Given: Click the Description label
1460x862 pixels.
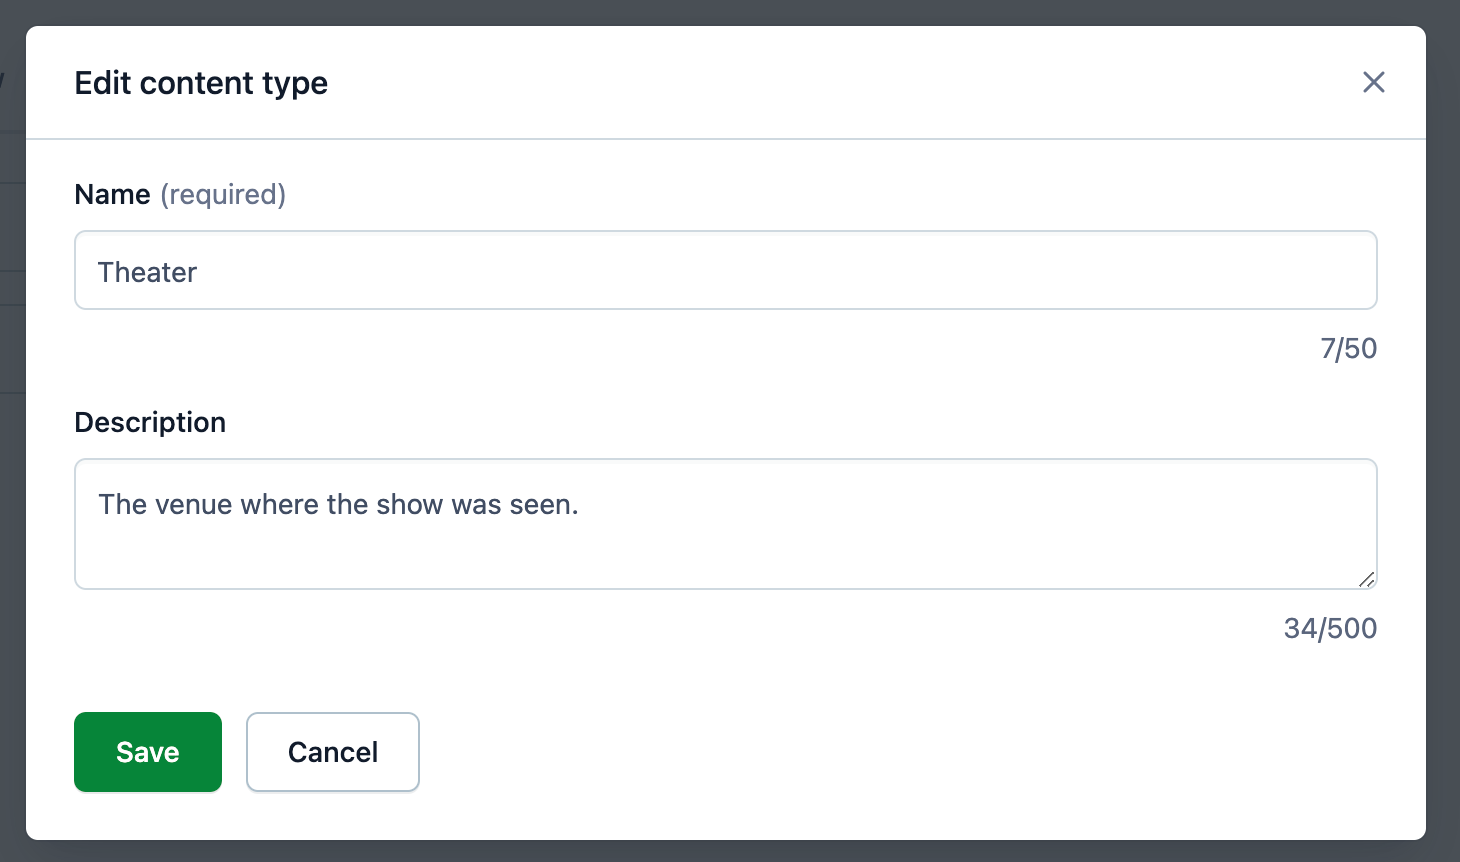Looking at the screenshot, I should pyautogui.click(x=149, y=422).
